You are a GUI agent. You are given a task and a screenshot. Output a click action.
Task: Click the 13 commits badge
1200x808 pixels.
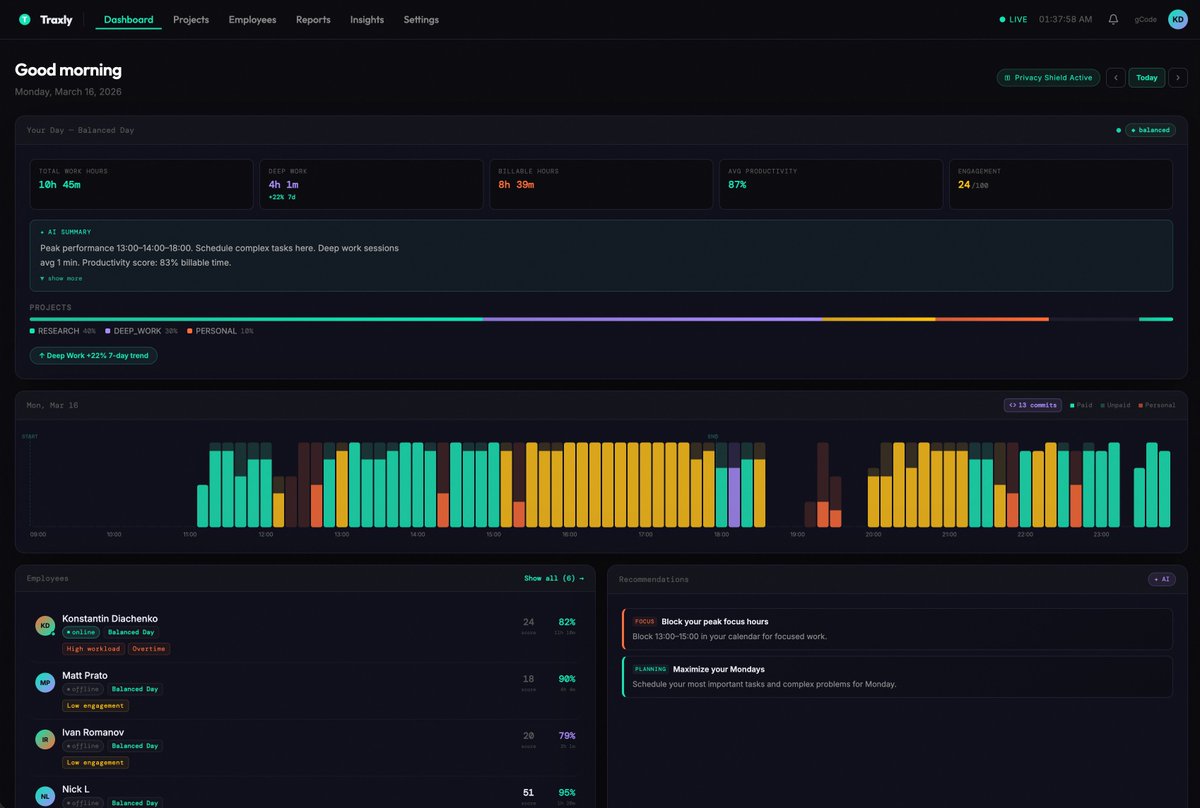tap(1033, 405)
